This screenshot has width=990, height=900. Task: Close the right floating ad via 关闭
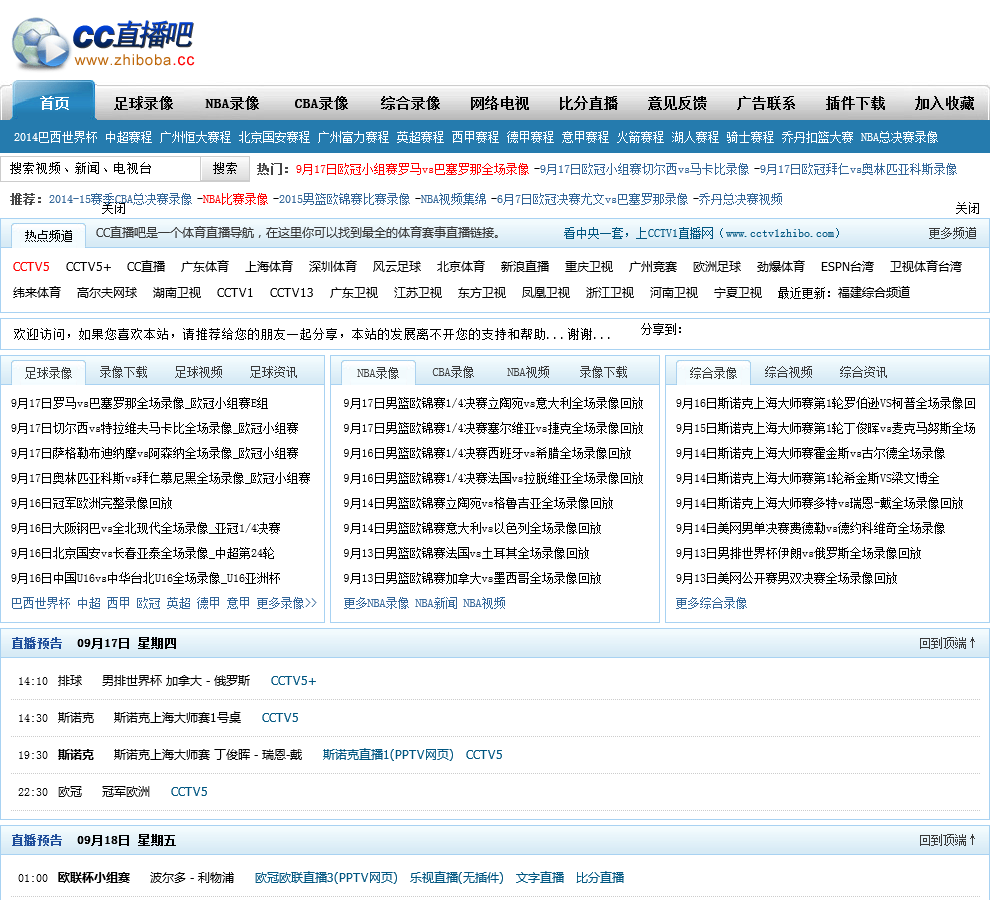pyautogui.click(x=967, y=208)
